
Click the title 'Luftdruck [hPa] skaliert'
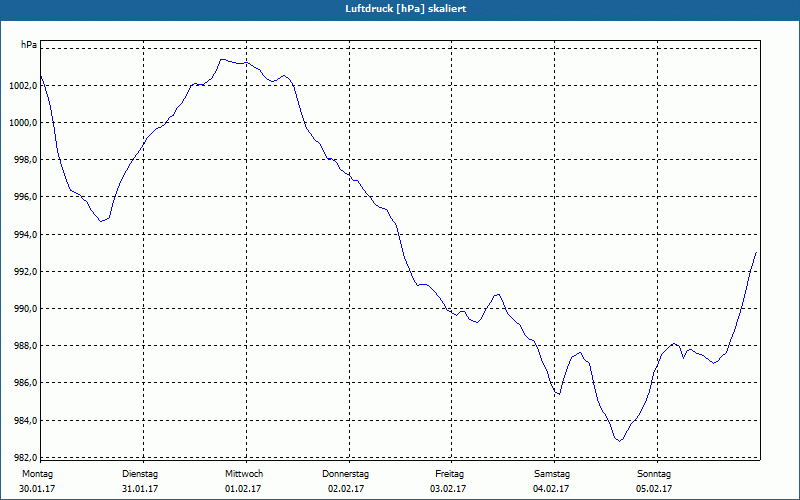click(x=406, y=9)
